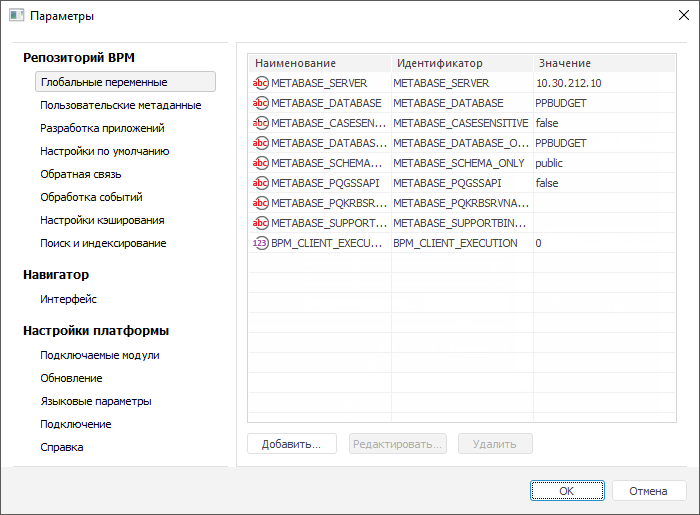Viewport: 700px width, 515px height.
Task: Click the abc icon for METABASE_PQKRBSRVNAME row
Action: (261, 203)
